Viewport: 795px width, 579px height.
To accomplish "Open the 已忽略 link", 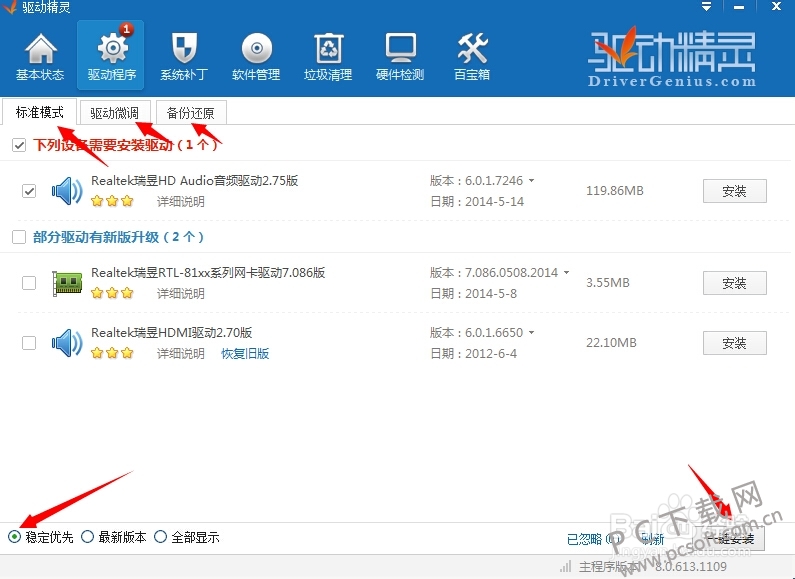I will pyautogui.click(x=594, y=539).
